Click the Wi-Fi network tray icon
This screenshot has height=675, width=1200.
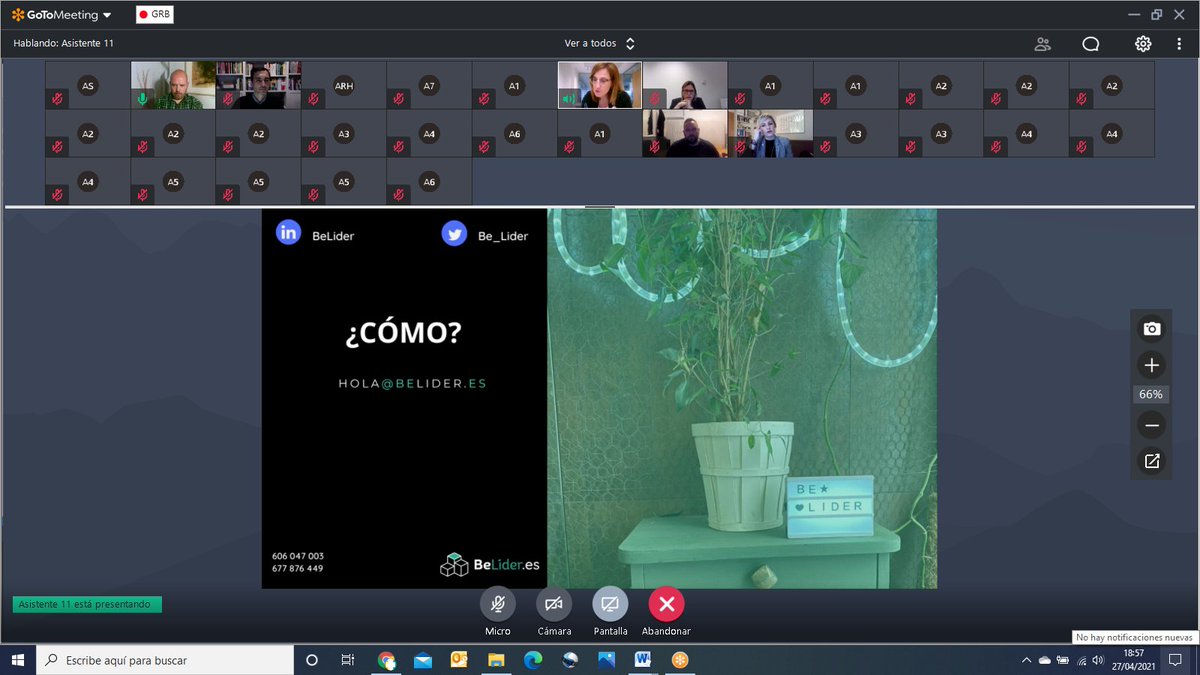point(1080,660)
